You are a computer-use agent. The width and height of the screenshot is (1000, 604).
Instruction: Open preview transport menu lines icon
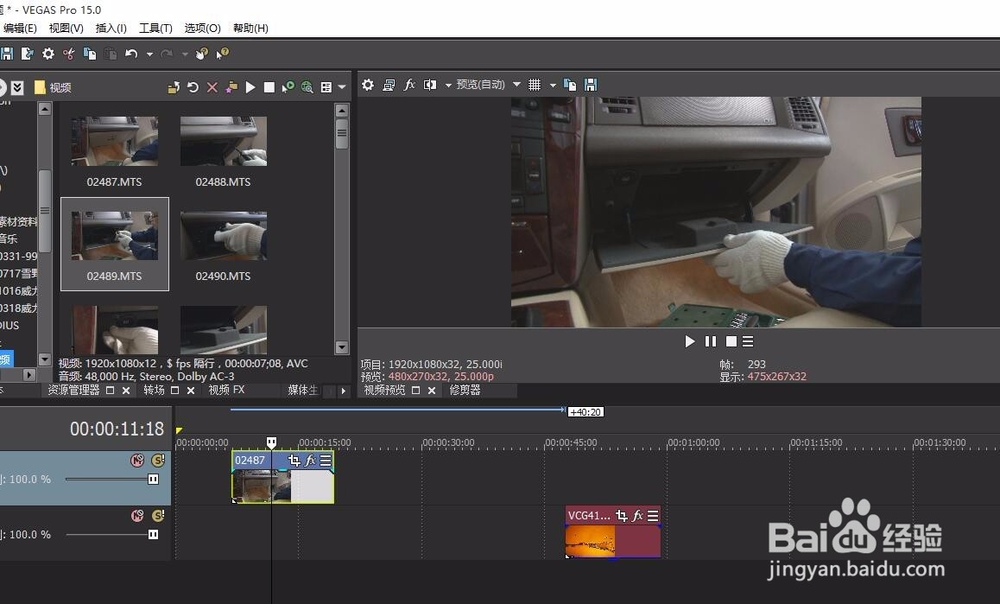click(748, 342)
